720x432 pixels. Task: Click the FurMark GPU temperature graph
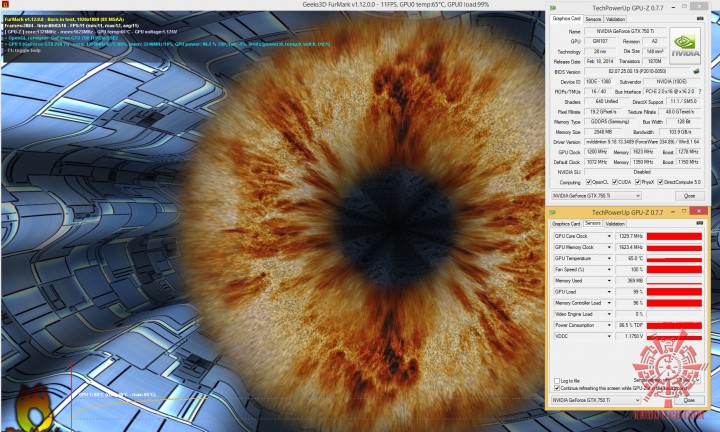coord(138,406)
